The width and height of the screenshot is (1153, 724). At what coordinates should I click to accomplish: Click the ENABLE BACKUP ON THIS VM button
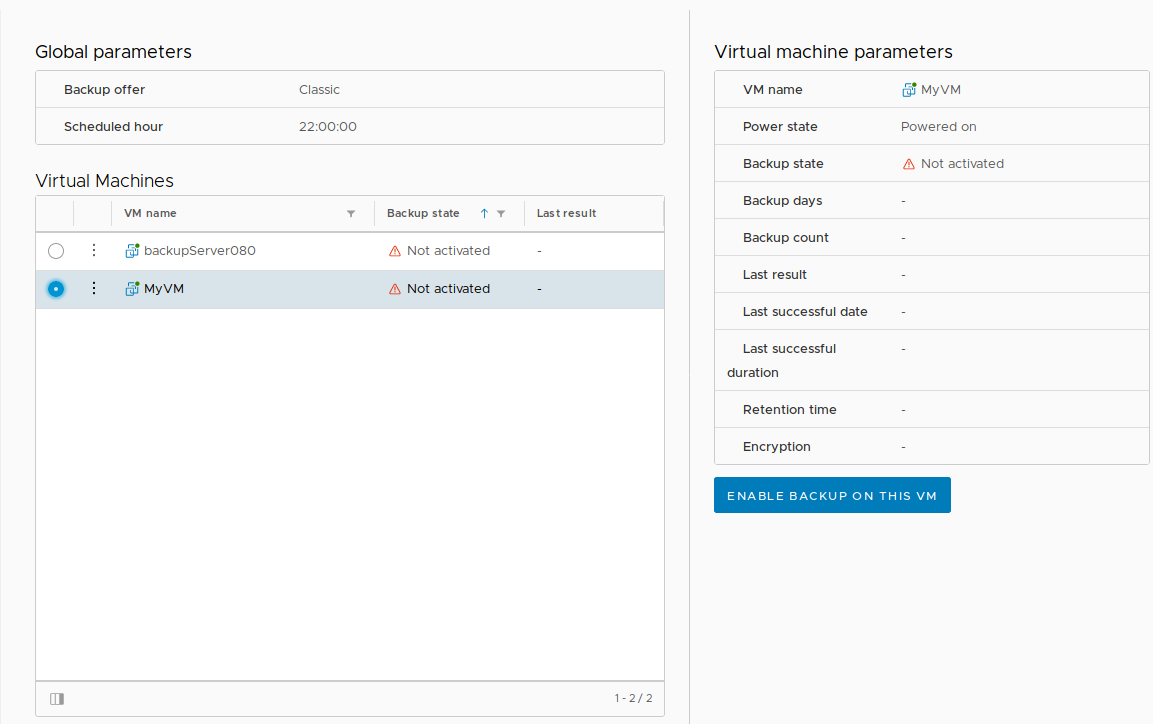pyautogui.click(x=832, y=494)
